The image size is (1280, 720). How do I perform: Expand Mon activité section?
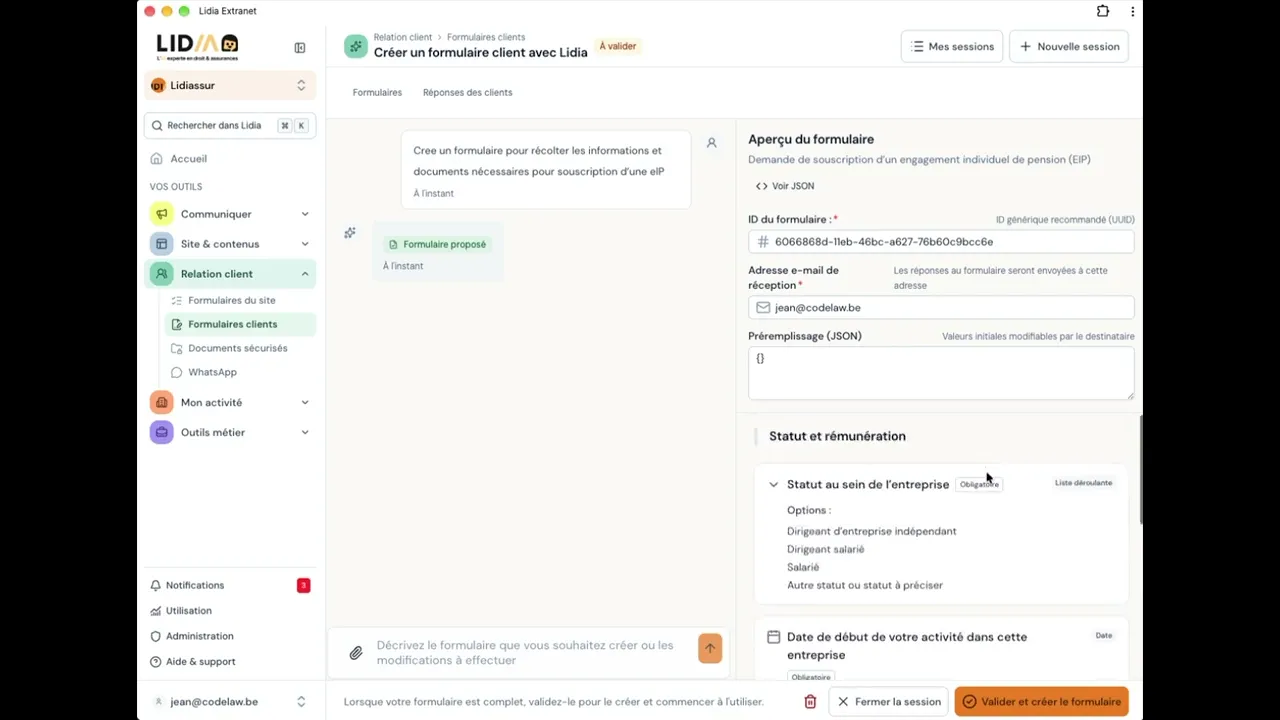[305, 402]
